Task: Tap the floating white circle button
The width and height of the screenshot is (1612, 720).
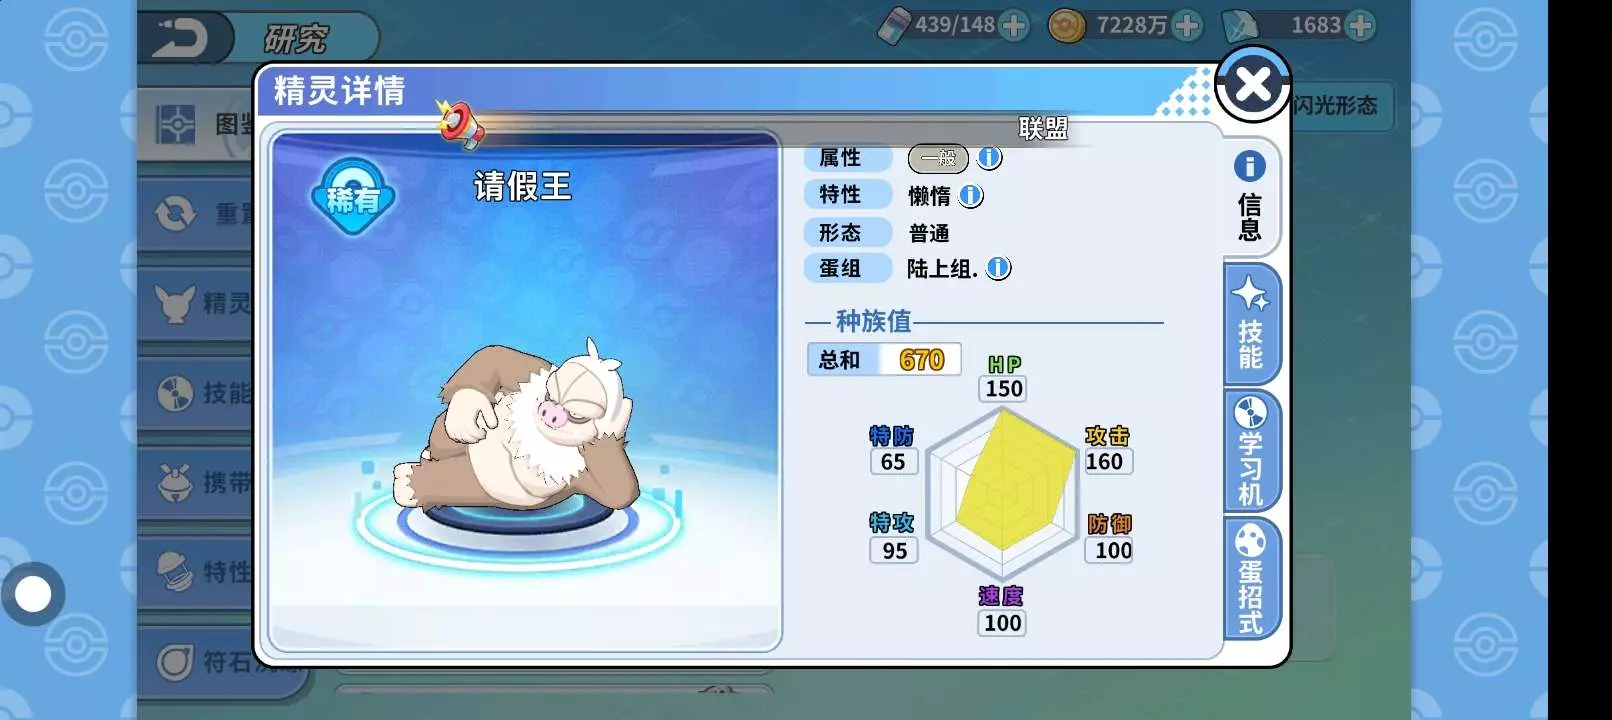Action: pos(33,594)
